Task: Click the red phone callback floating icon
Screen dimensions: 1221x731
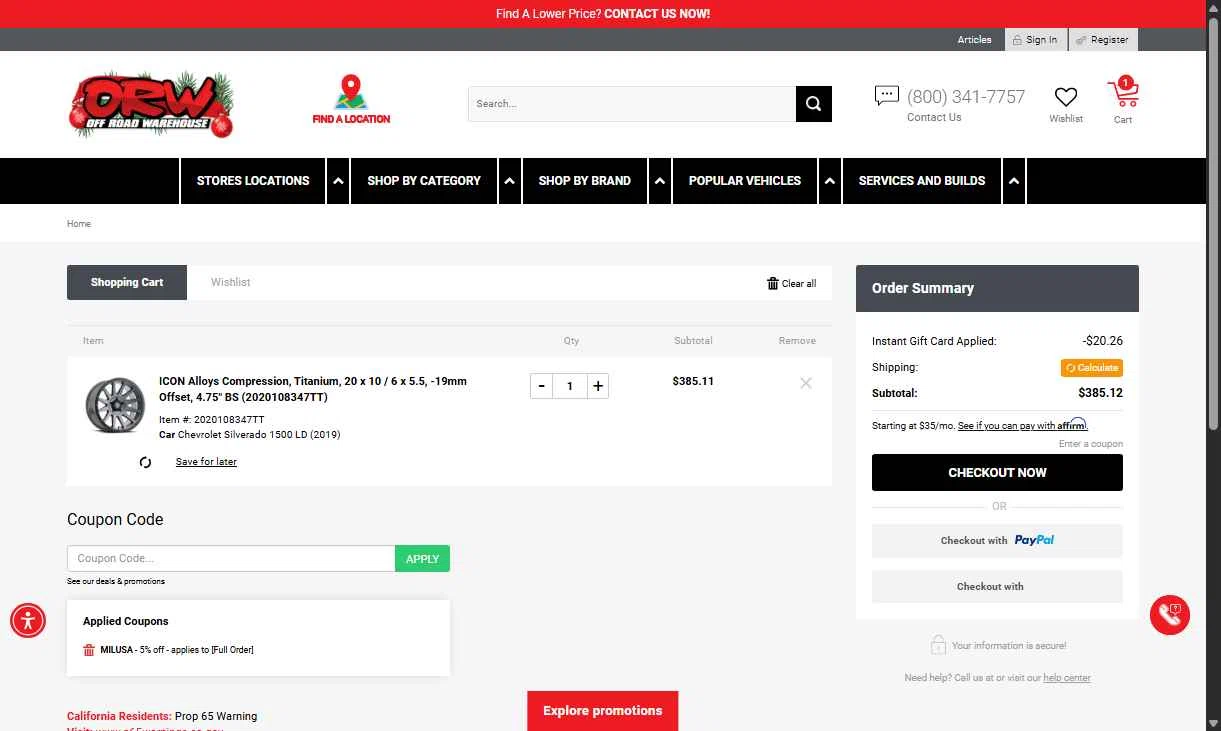Action: 1170,615
